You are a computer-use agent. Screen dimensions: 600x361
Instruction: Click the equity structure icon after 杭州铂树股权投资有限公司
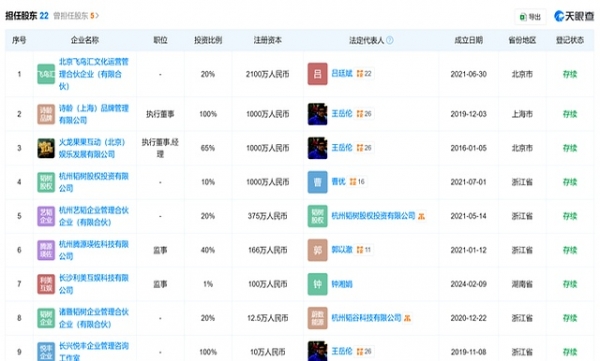(421, 216)
